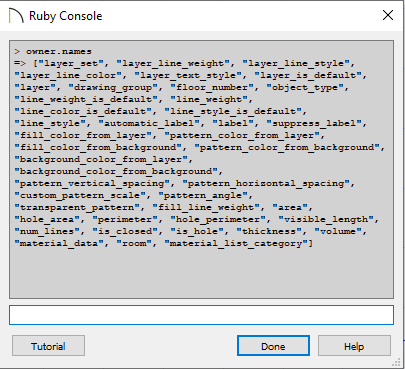The height and width of the screenshot is (369, 405).
Task: Click the "automatic_label" entry
Action: click(x=152, y=124)
